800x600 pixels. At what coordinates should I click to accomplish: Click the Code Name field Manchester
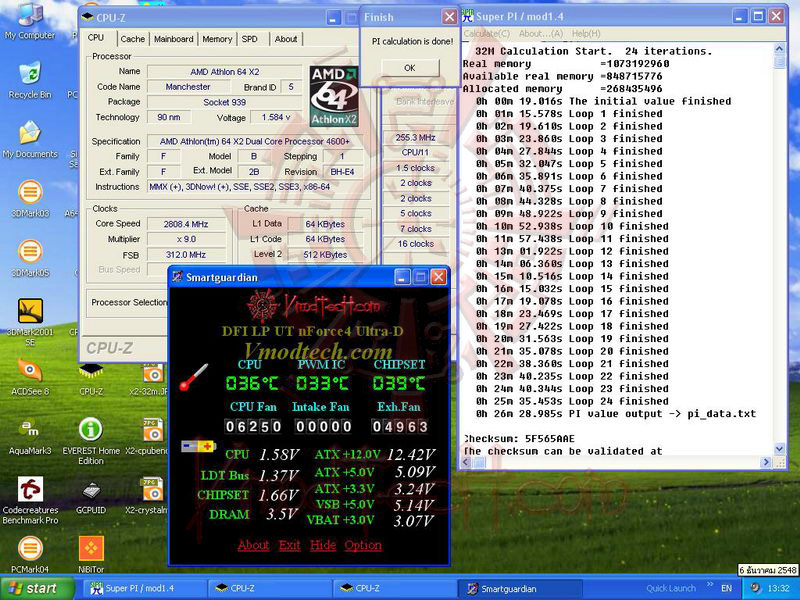[x=188, y=87]
